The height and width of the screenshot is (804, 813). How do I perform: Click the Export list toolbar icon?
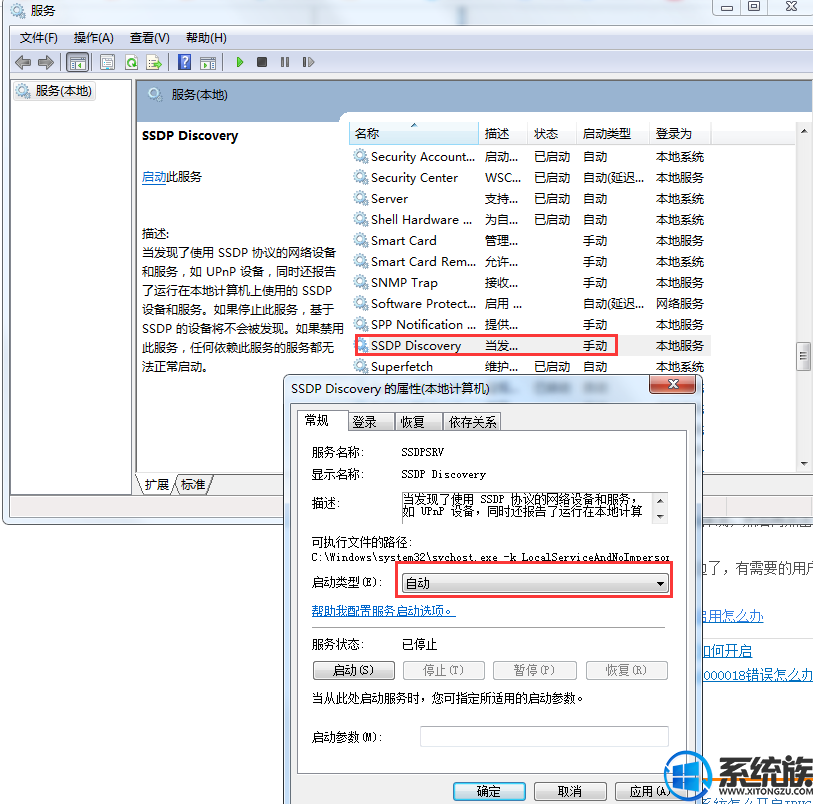[x=154, y=63]
